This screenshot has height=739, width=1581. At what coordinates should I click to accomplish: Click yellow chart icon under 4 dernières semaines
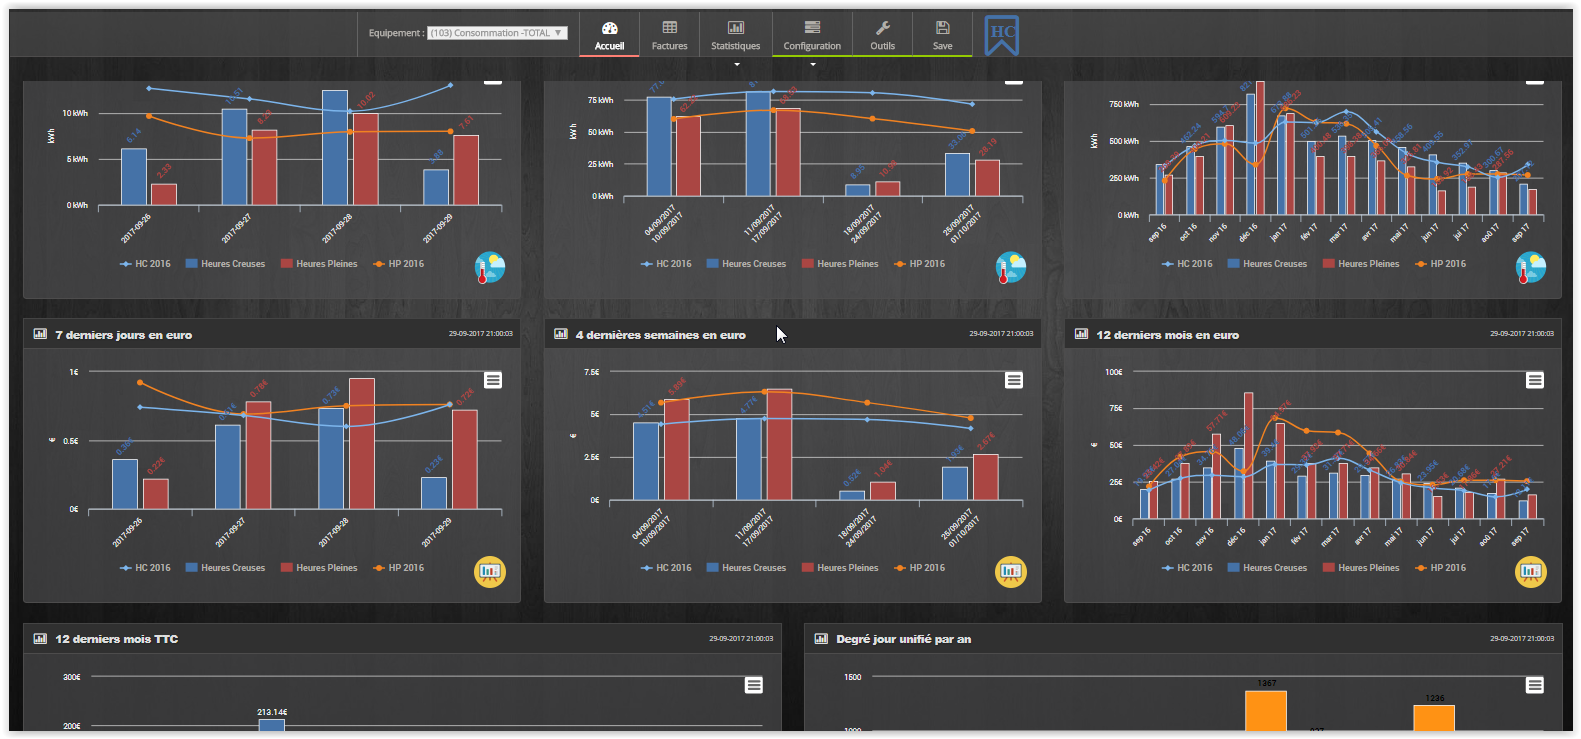[1011, 571]
